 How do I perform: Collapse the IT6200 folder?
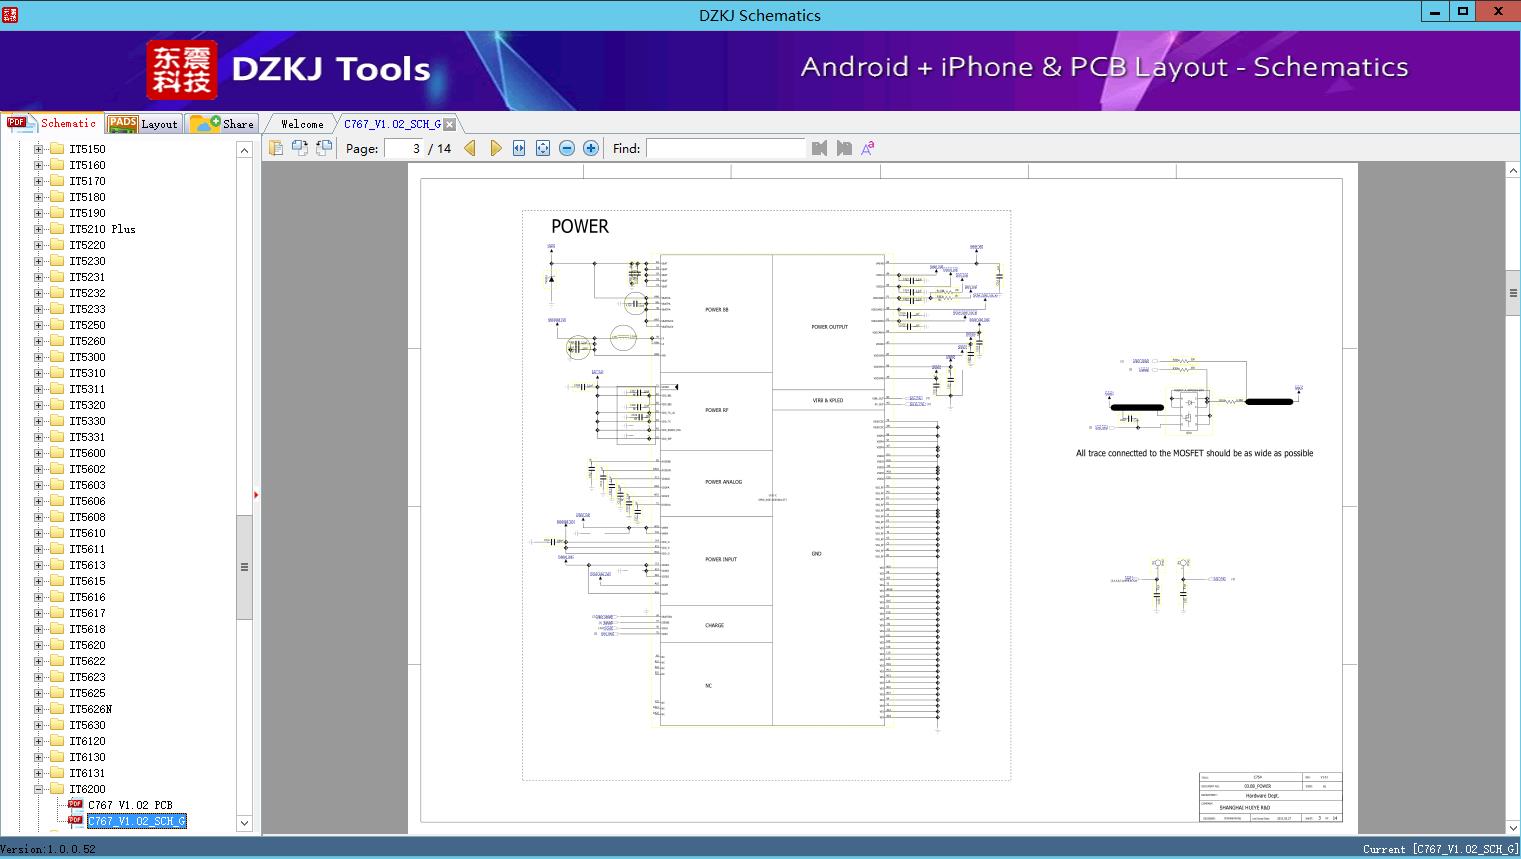point(39,789)
